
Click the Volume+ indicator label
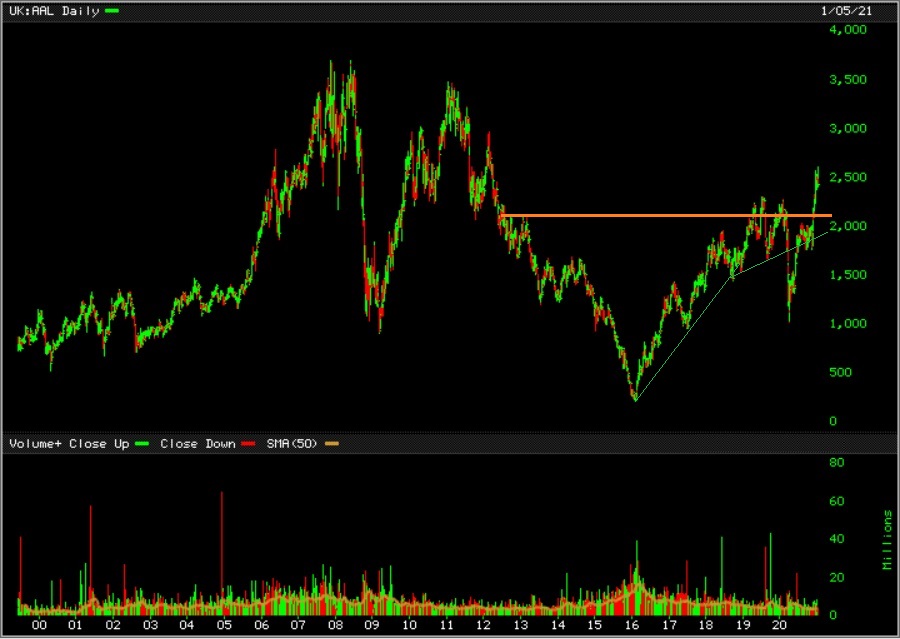coord(34,443)
